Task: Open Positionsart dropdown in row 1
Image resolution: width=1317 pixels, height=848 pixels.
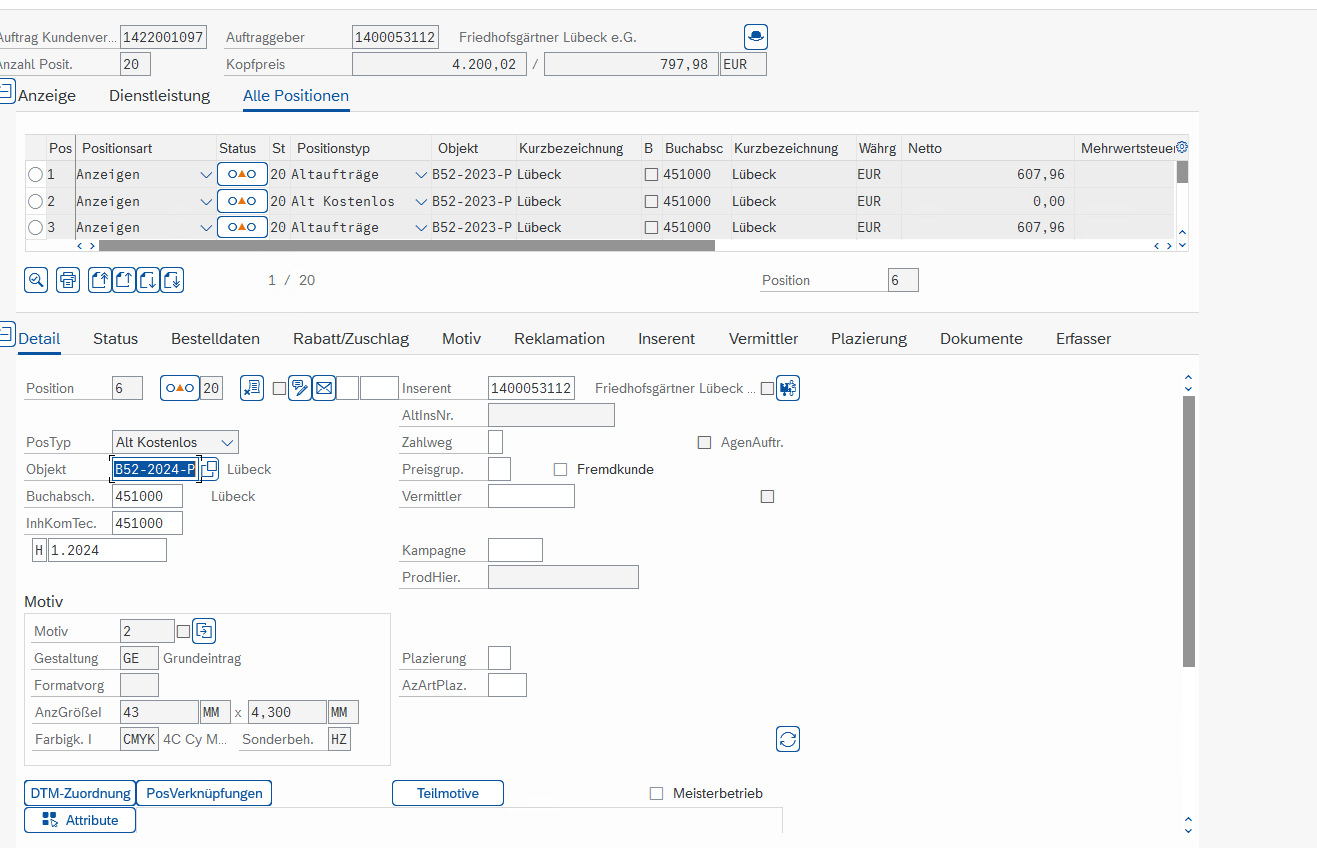Action: [x=206, y=174]
